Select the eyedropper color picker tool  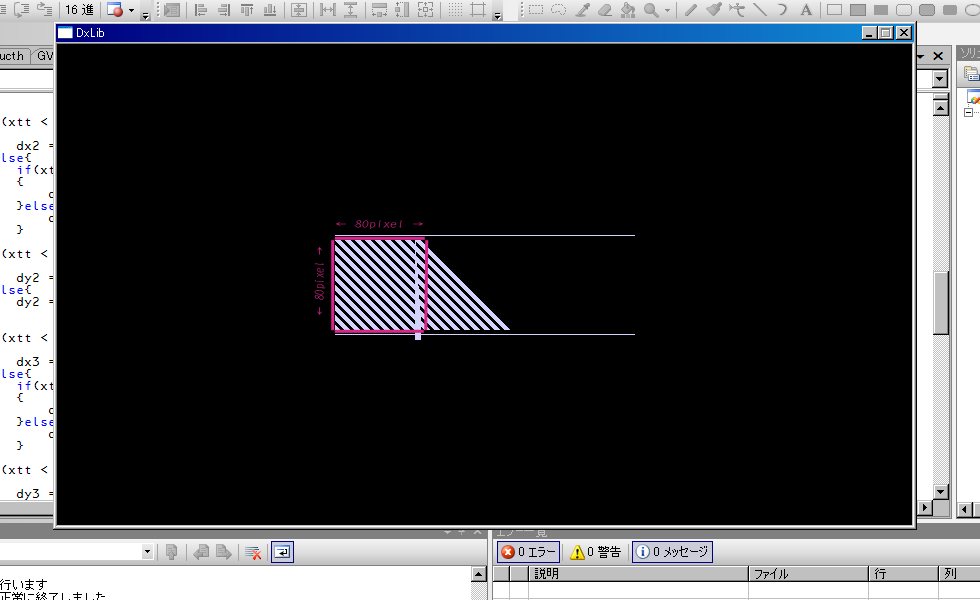coord(582,10)
